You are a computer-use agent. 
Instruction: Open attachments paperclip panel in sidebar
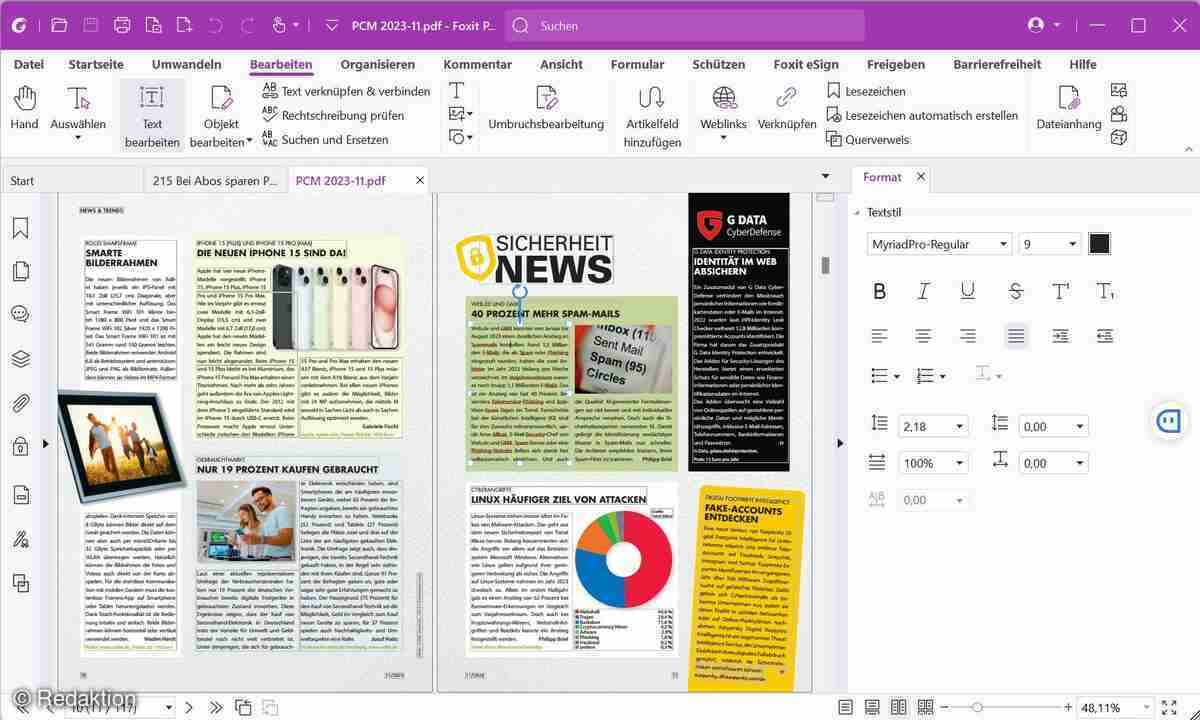click(x=20, y=403)
